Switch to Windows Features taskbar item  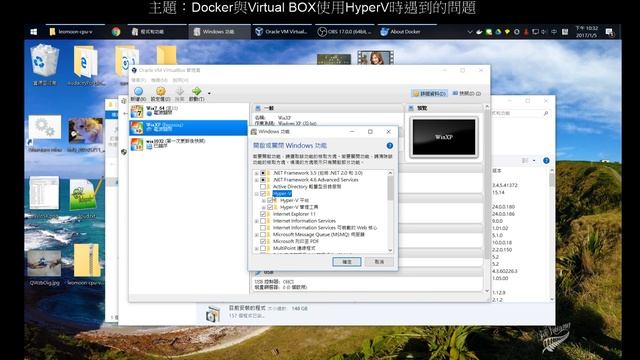[220, 31]
